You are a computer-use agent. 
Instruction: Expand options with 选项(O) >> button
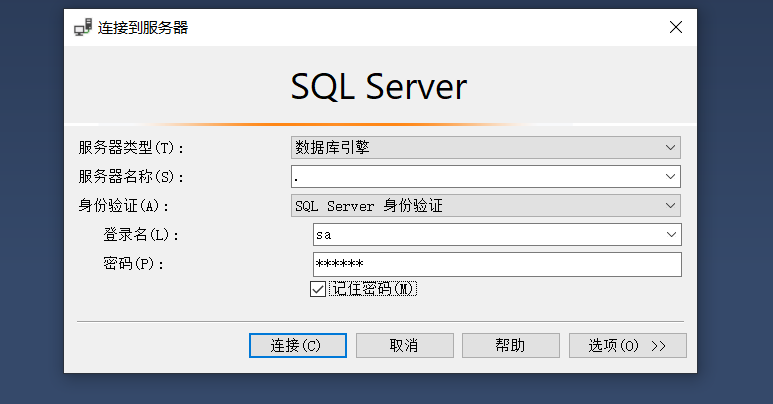click(628, 345)
